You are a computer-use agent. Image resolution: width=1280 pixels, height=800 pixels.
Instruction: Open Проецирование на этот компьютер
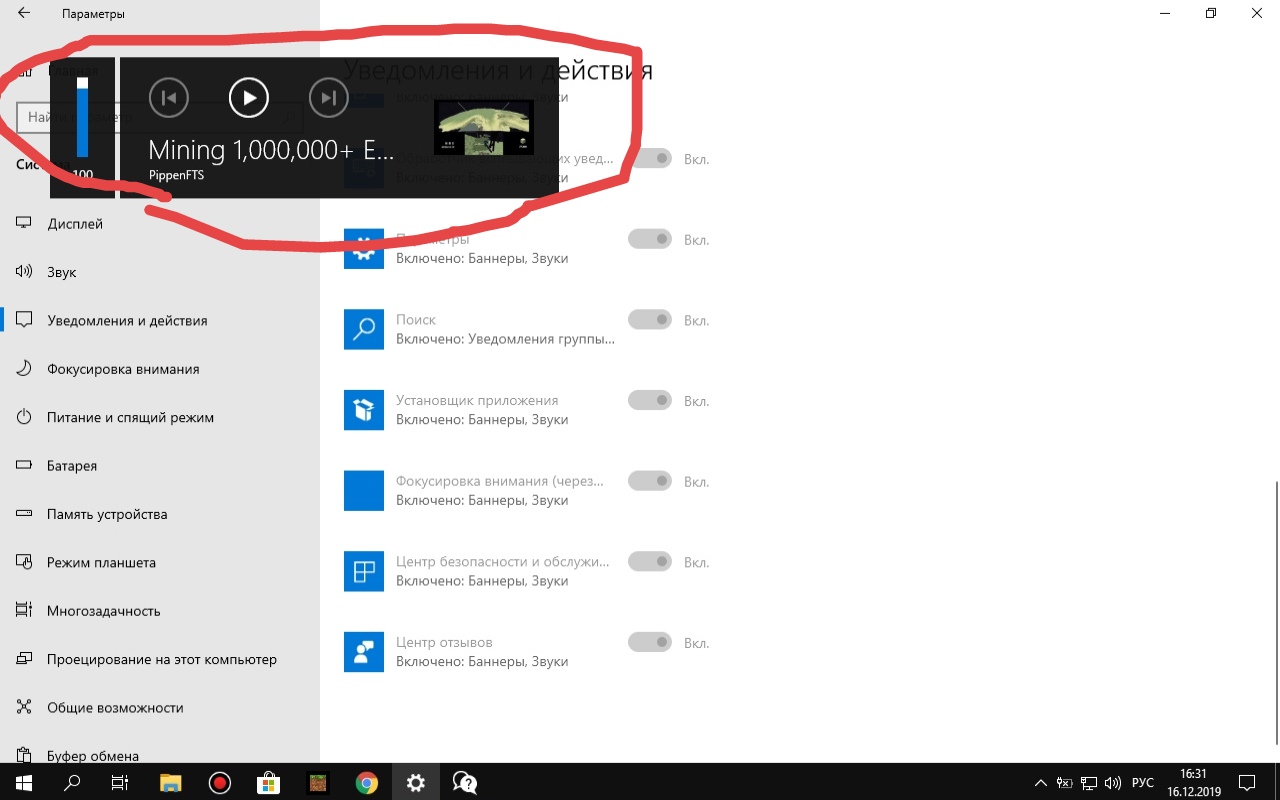(x=160, y=659)
